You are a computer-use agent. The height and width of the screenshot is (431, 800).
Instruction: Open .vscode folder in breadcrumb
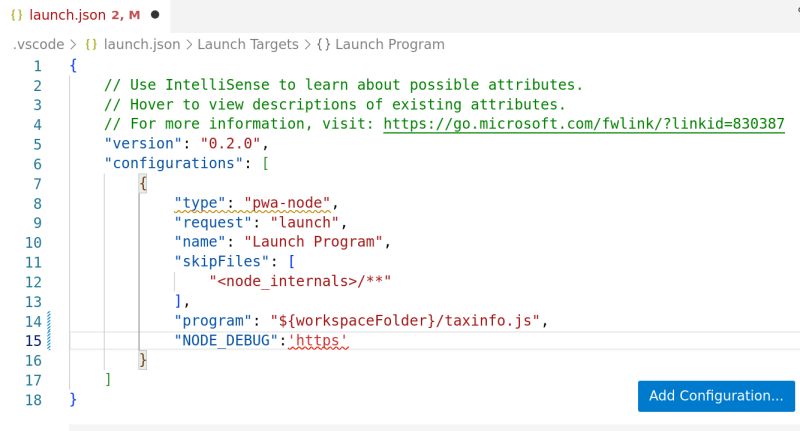(x=38, y=44)
